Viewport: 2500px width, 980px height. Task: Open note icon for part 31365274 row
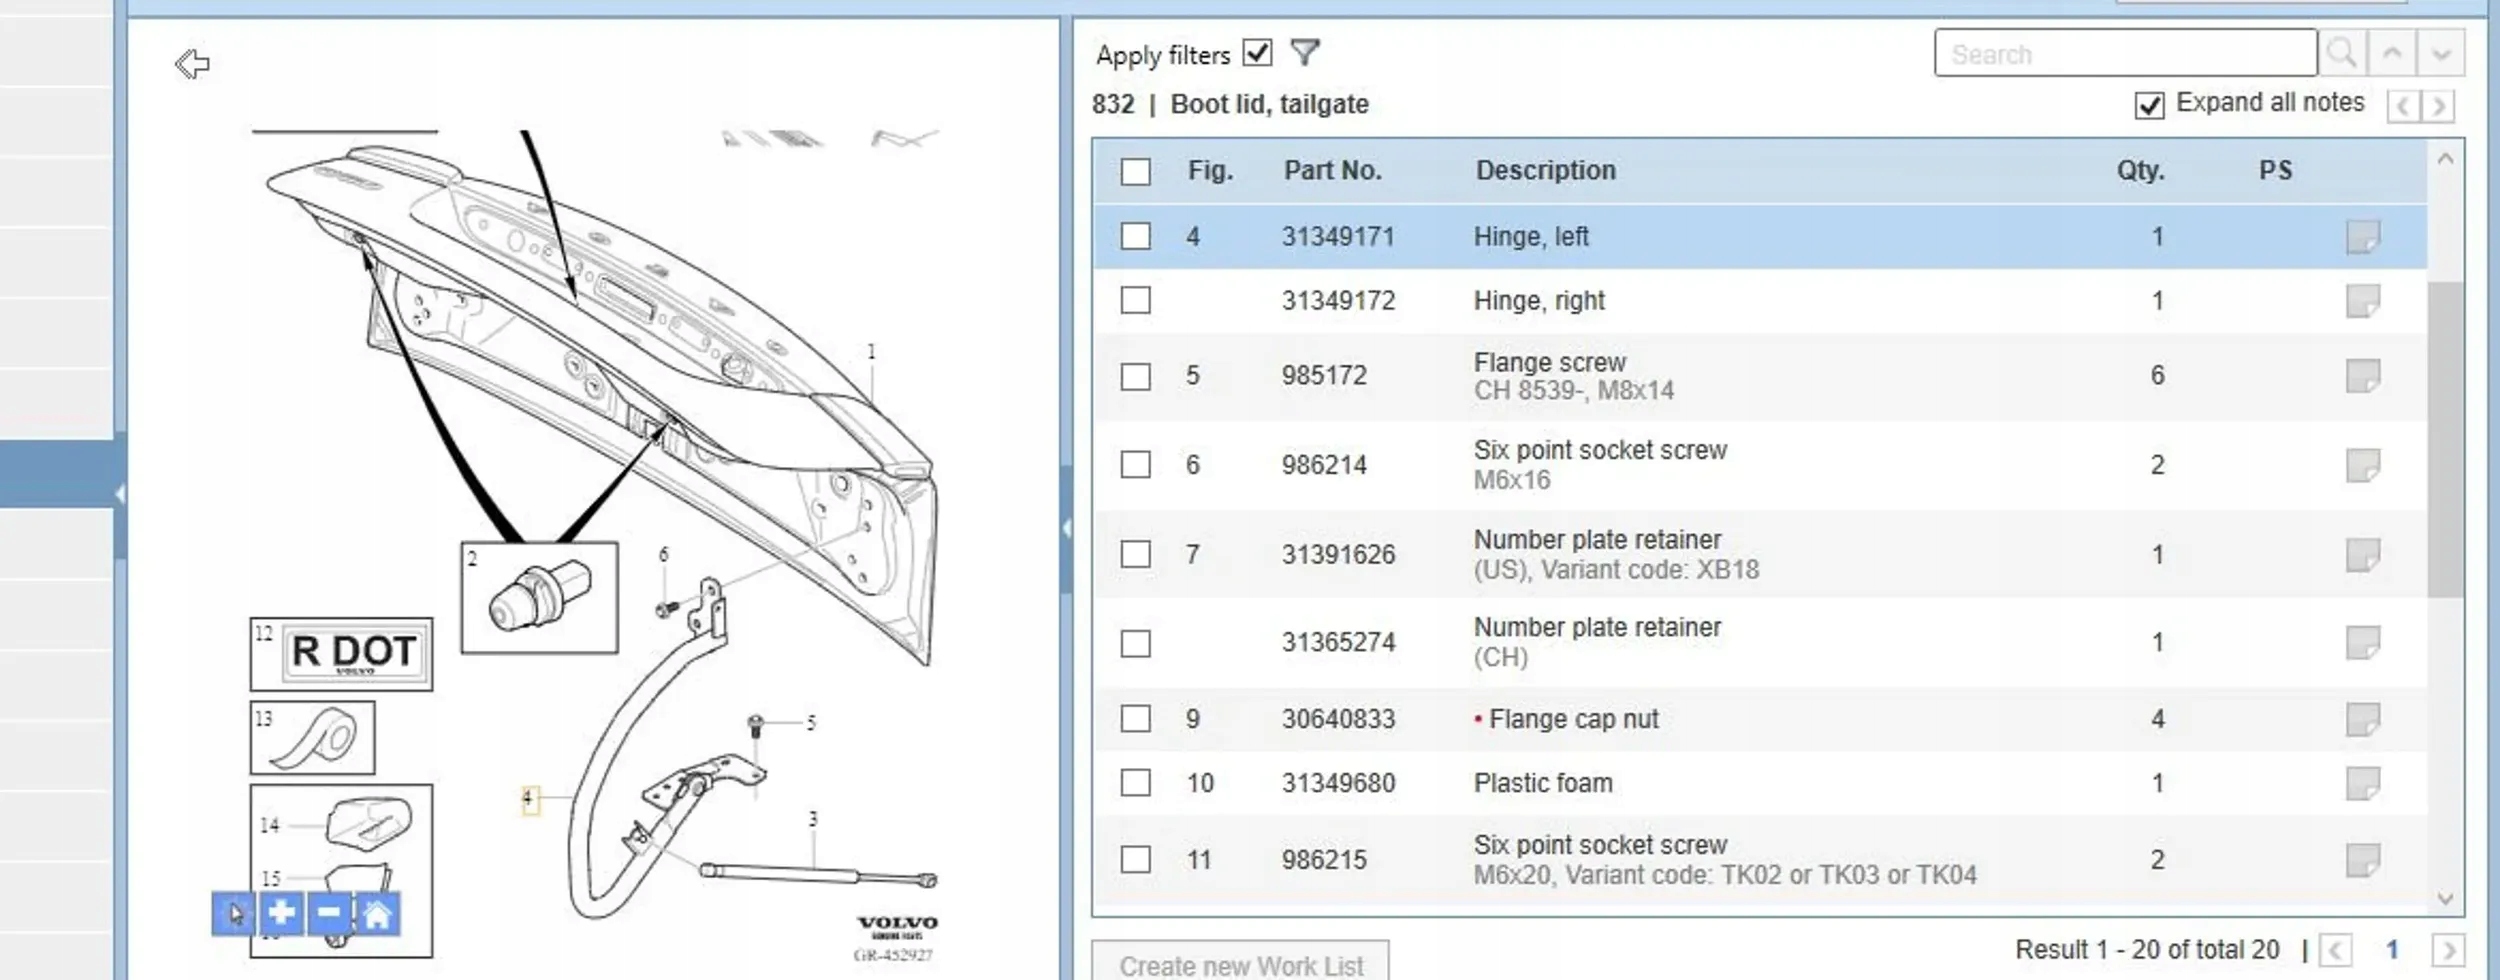click(2363, 643)
